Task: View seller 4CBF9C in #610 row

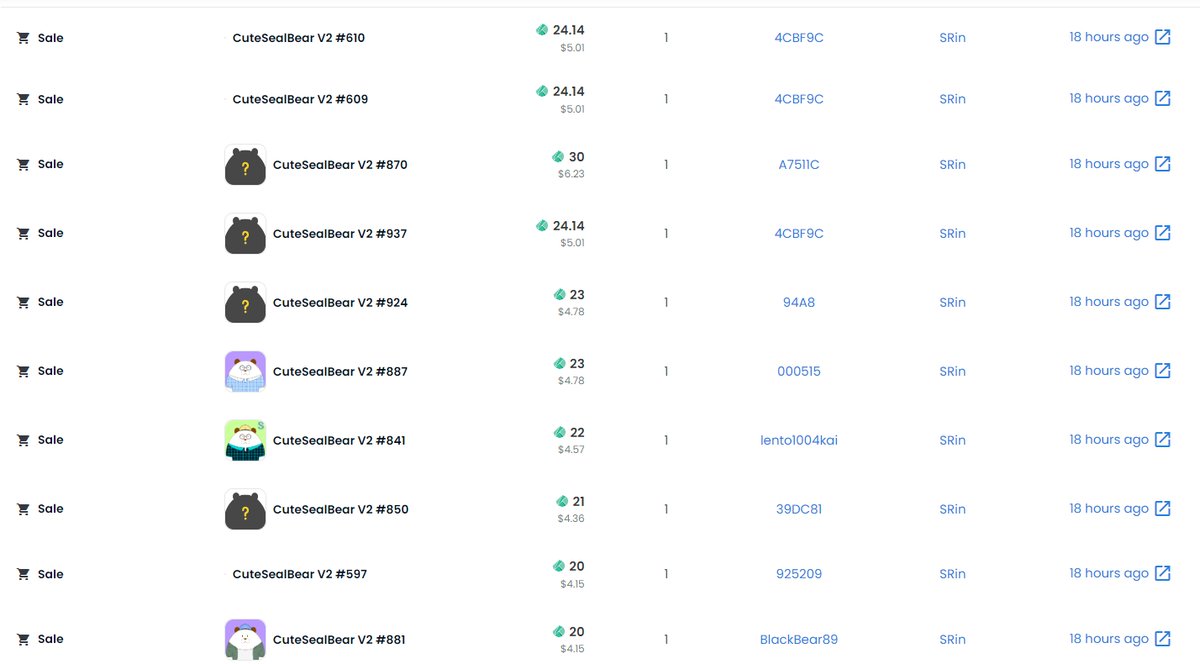Action: [799, 38]
